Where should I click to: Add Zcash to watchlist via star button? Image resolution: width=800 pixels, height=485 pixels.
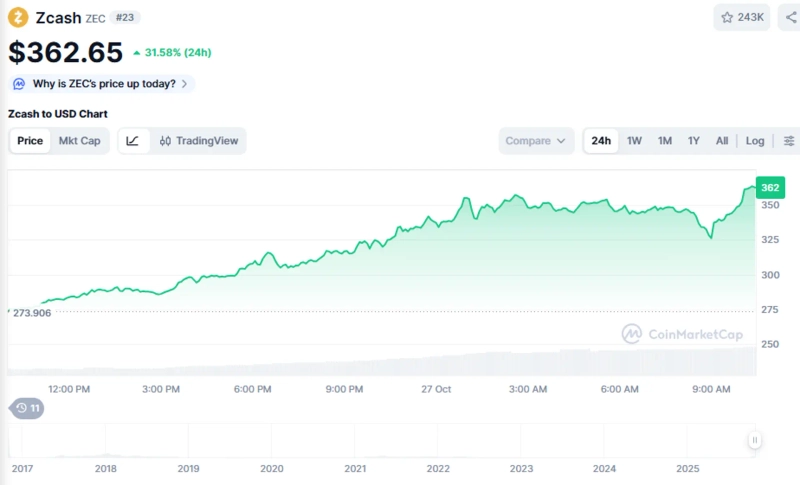coord(741,17)
